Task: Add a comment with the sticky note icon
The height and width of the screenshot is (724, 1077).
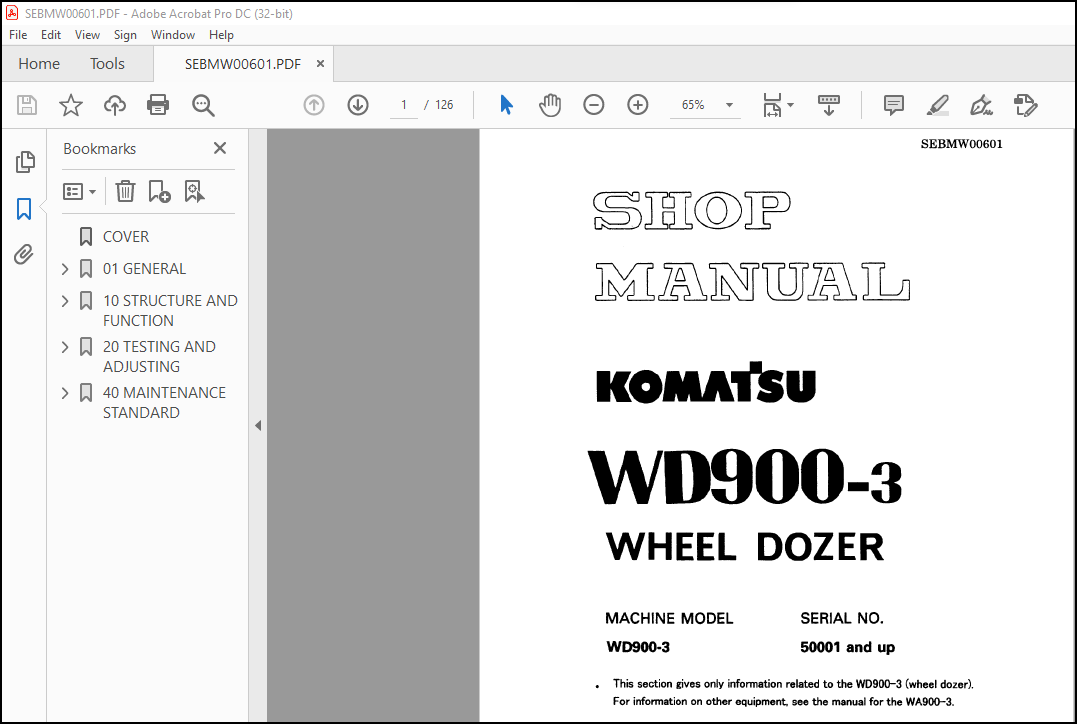Action: 894,105
